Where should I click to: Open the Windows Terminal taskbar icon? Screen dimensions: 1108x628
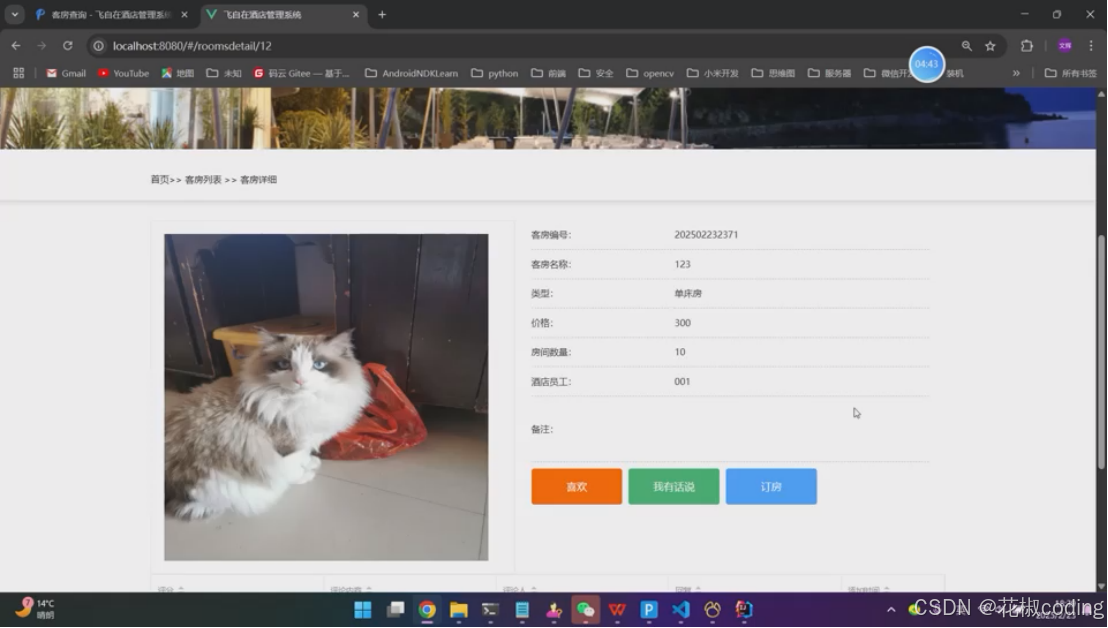point(489,608)
